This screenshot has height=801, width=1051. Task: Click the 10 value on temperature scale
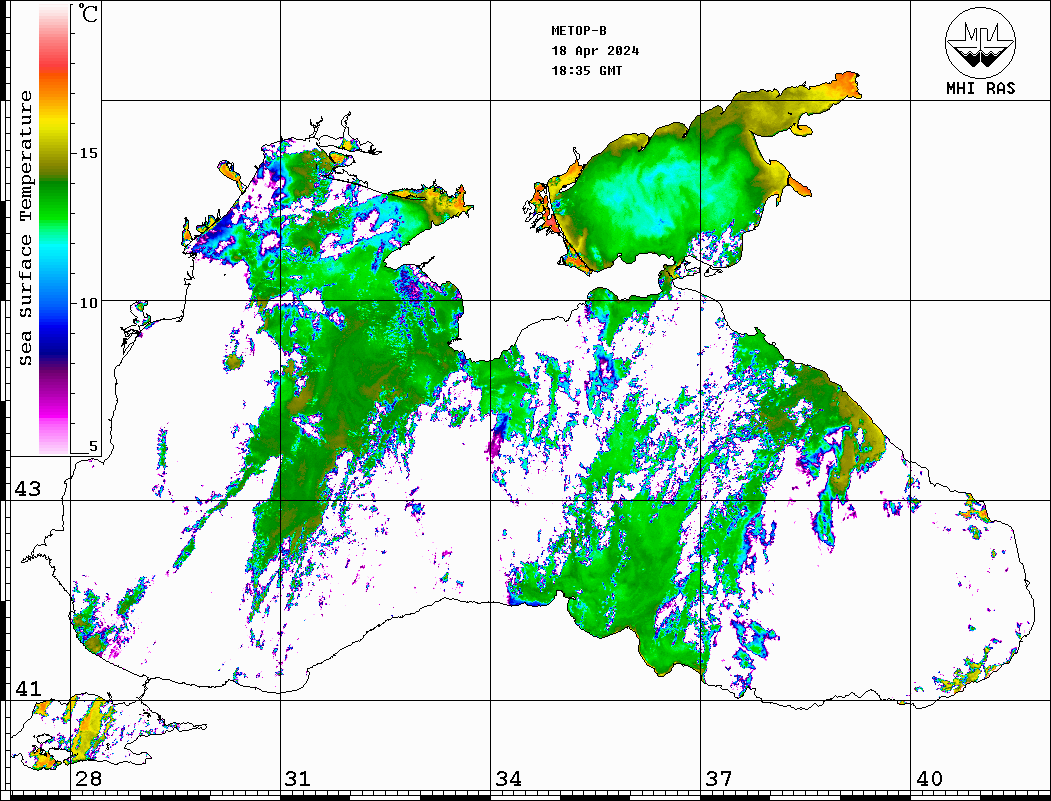[x=88, y=303]
